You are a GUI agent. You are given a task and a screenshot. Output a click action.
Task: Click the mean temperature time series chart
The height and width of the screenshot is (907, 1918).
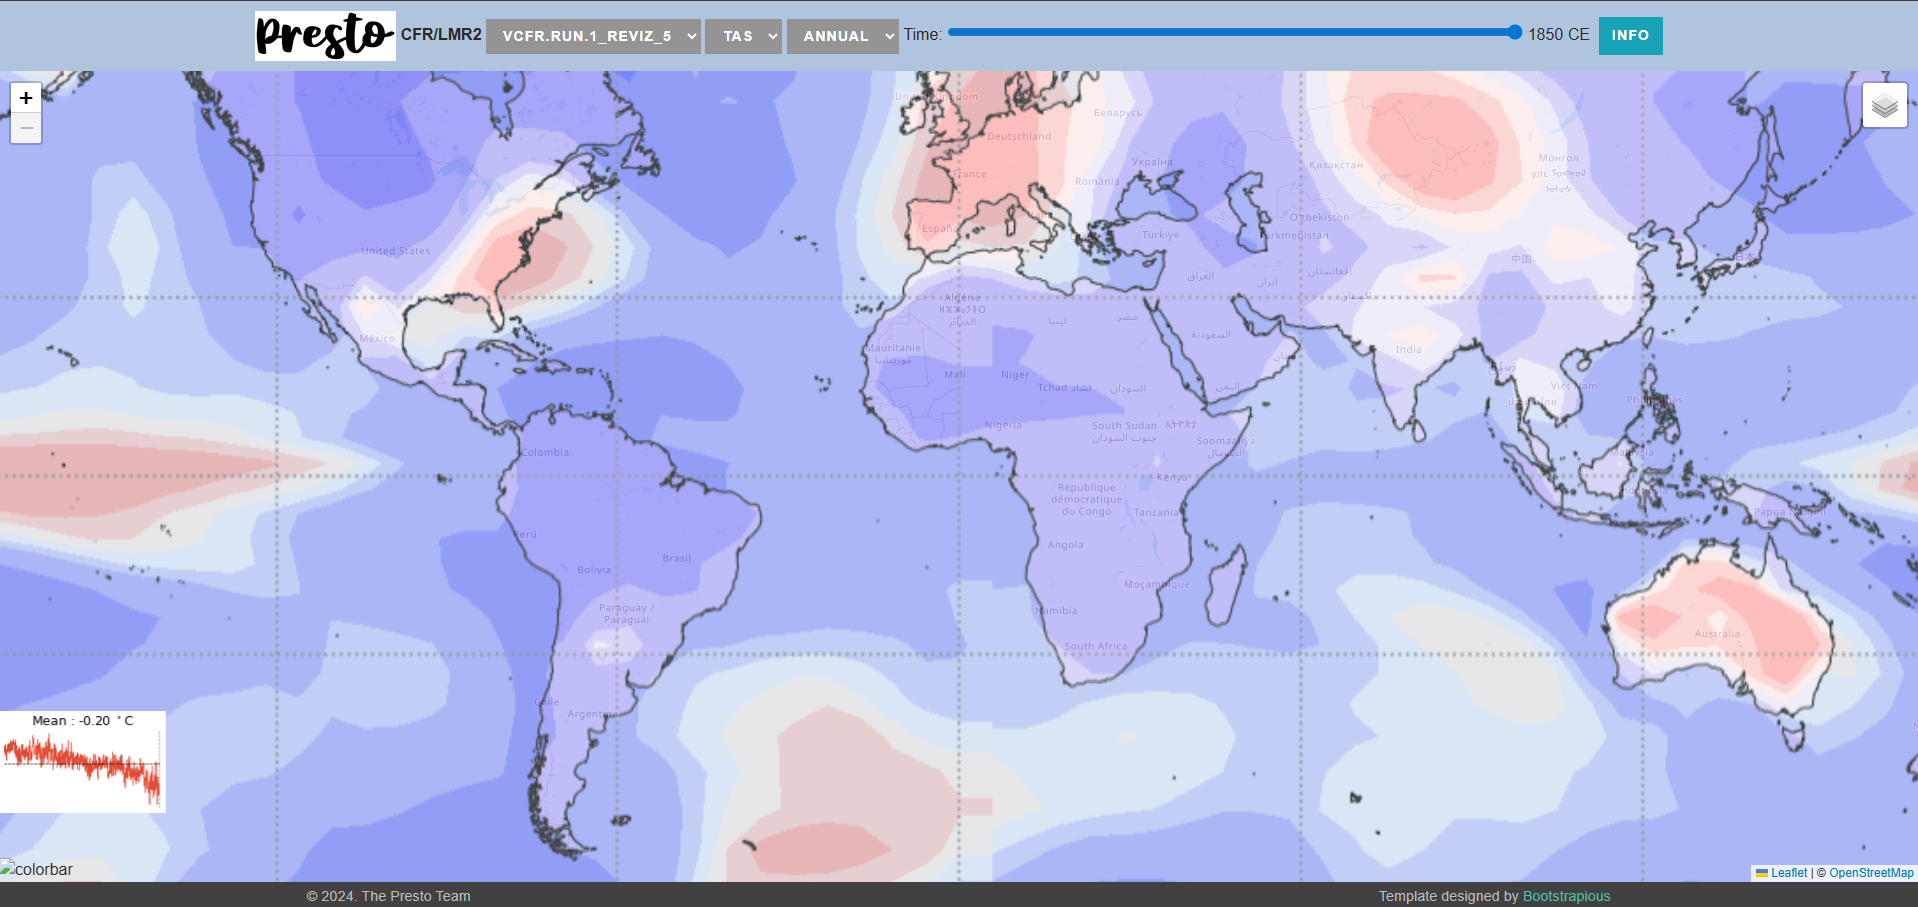pos(82,768)
